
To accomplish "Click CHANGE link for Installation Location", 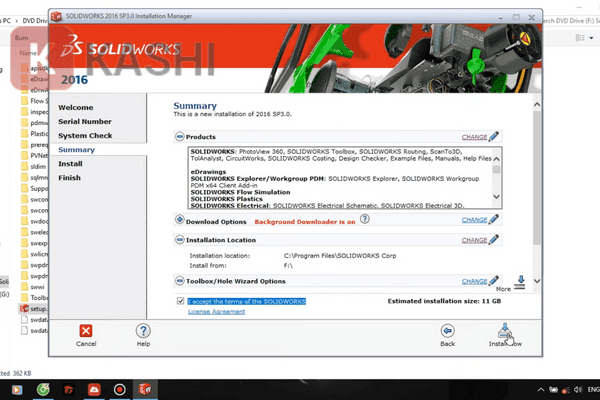I will 474,240.
